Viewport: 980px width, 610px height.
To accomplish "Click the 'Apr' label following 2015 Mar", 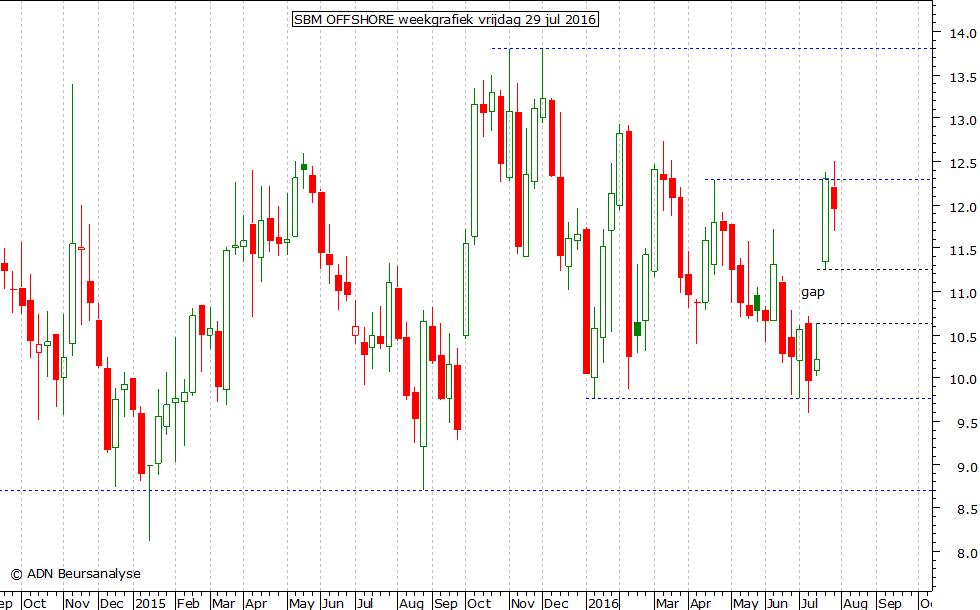I will pyautogui.click(x=256, y=603).
